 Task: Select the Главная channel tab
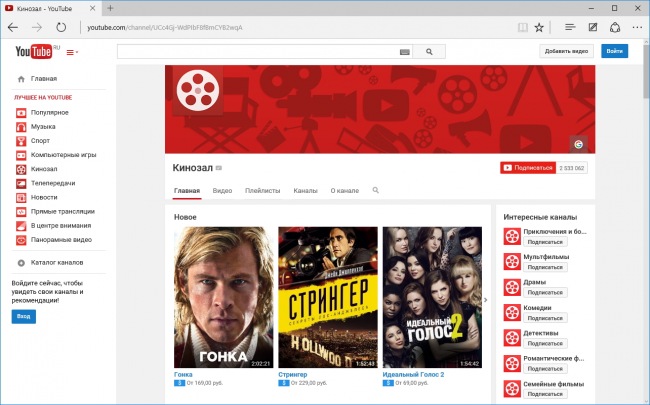(x=187, y=191)
